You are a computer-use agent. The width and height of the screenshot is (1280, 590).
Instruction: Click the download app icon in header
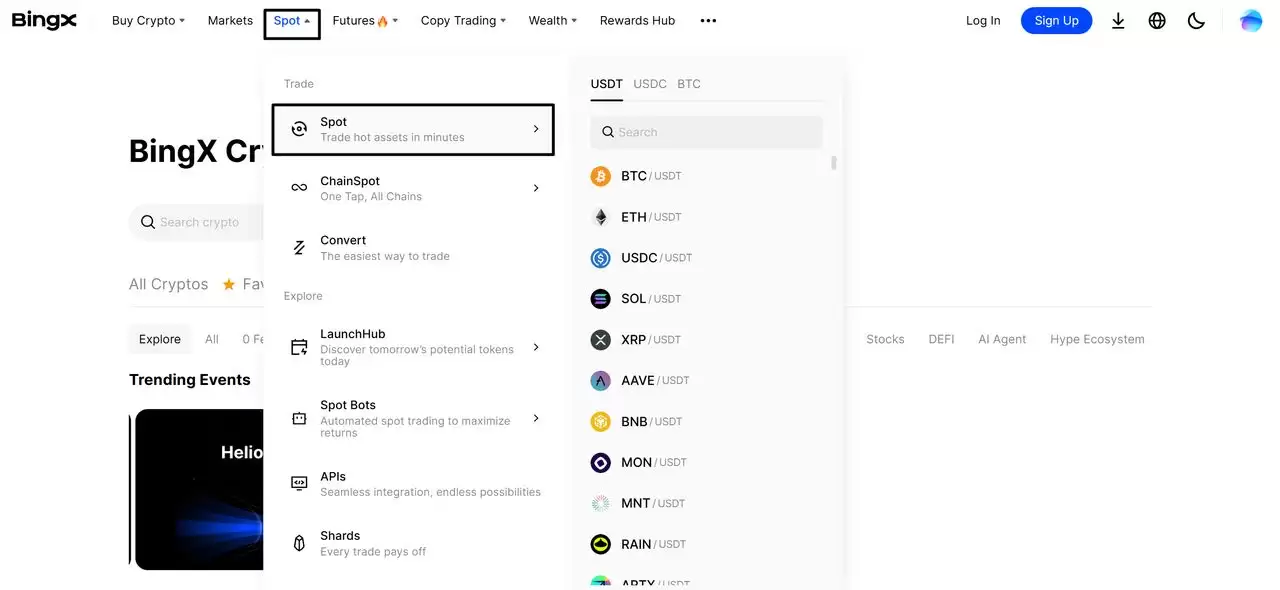click(x=1118, y=21)
